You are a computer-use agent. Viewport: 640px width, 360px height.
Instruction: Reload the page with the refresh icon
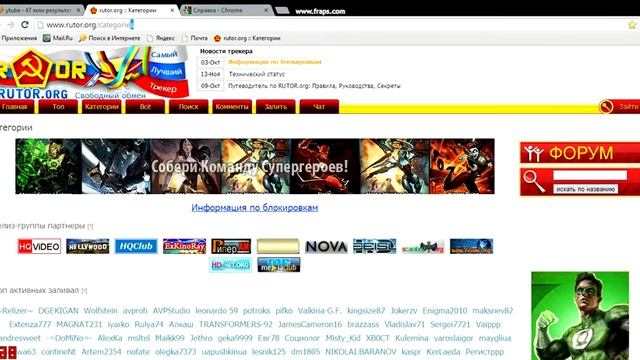(24, 25)
